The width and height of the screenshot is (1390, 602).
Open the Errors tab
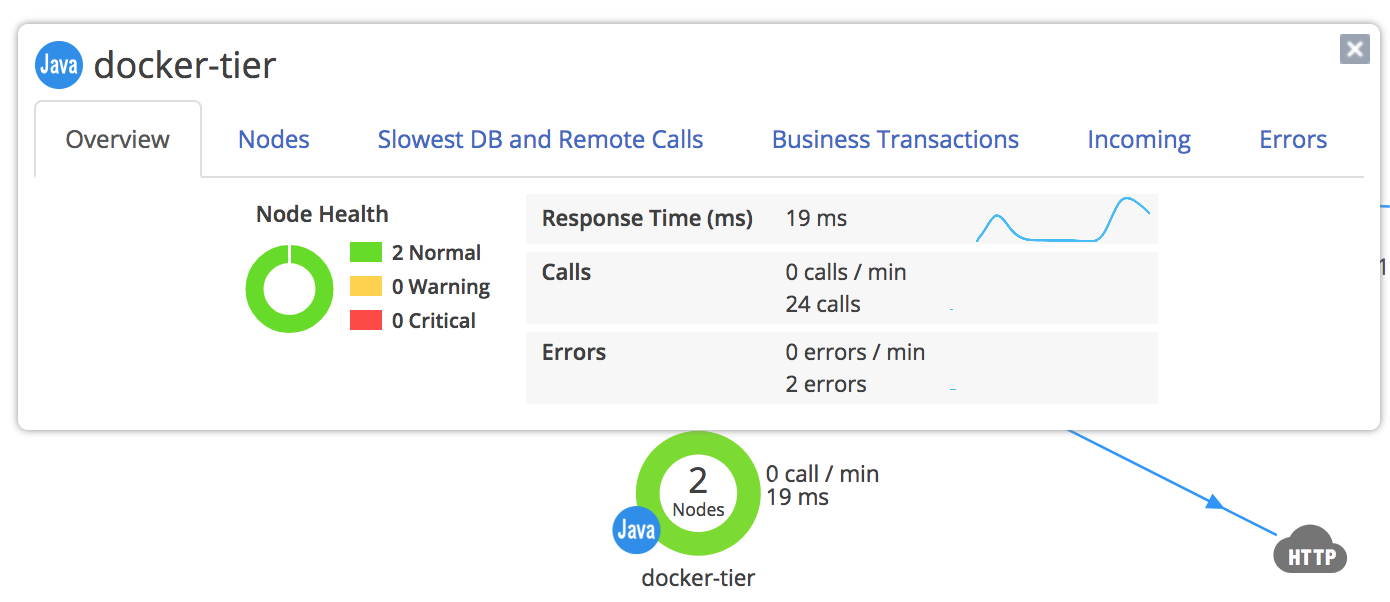pos(1293,140)
